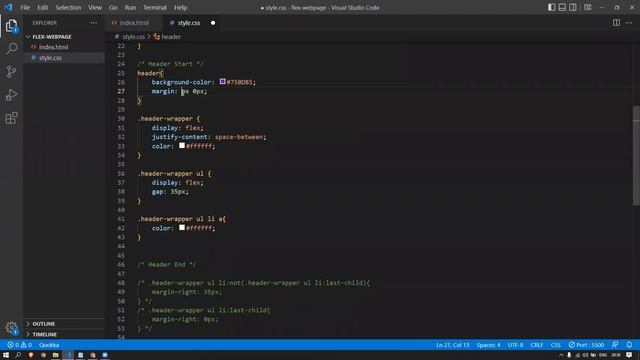Customize layout from title bar icon
Image resolution: width=640 pixels, height=360 pixels.
click(x=588, y=7)
